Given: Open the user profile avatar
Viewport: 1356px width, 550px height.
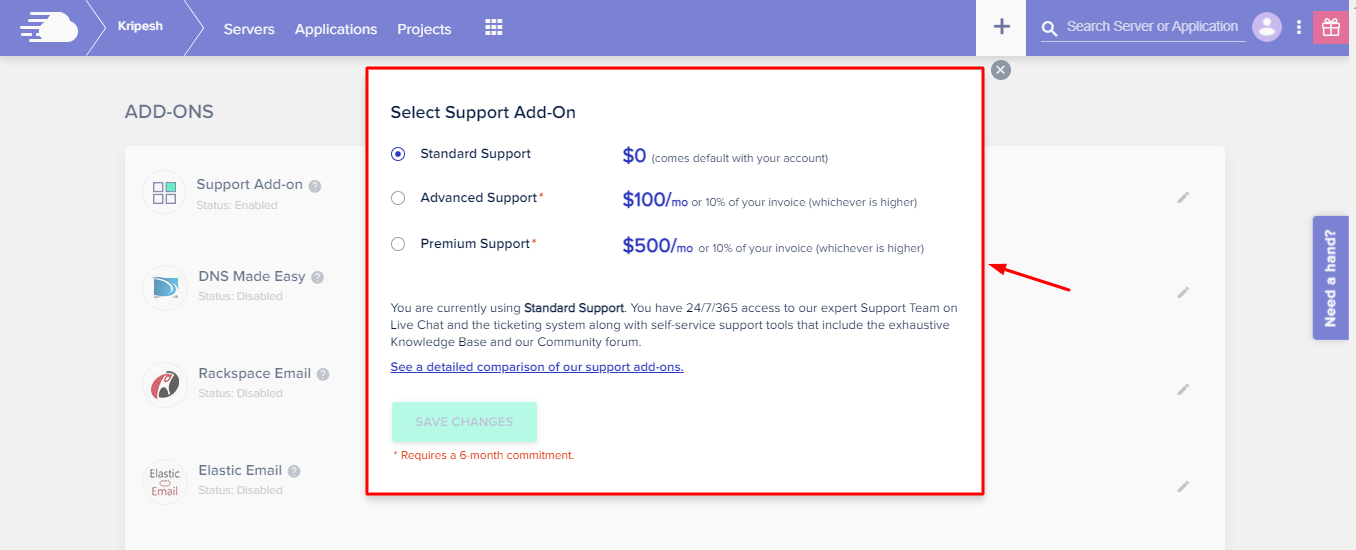Looking at the screenshot, I should click(1267, 27).
